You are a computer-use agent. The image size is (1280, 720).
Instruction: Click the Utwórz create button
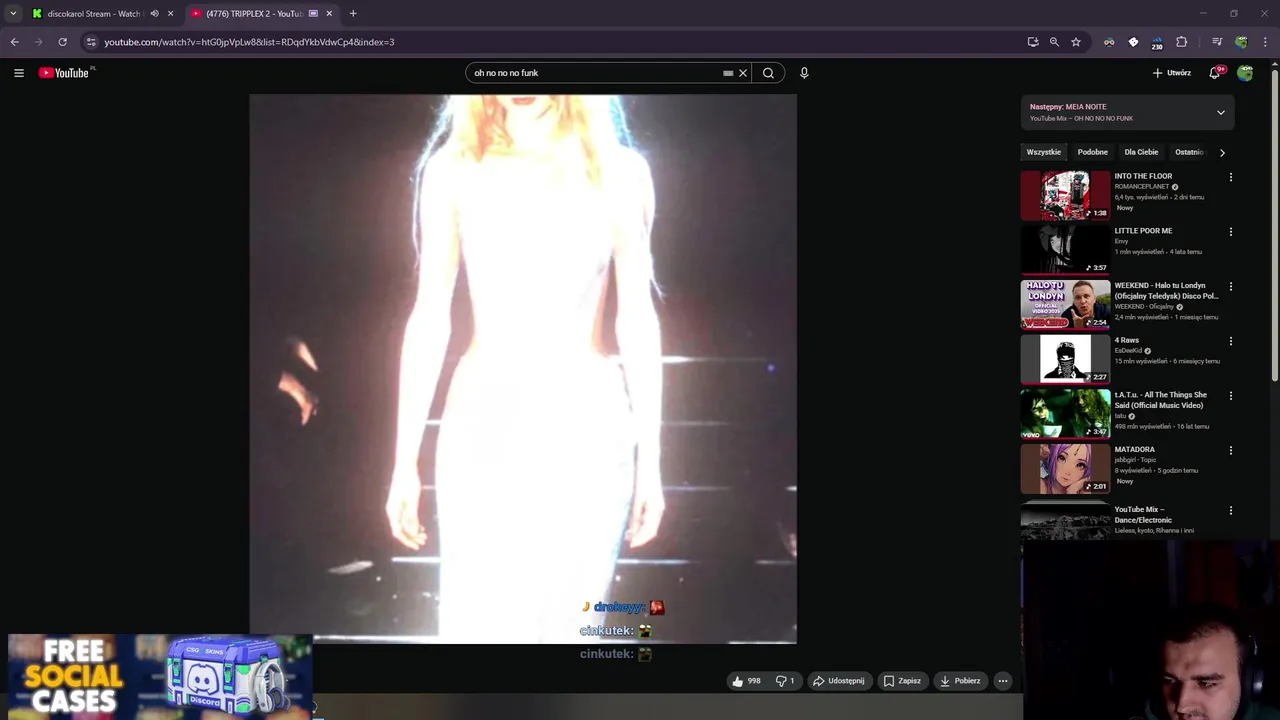(x=1172, y=73)
